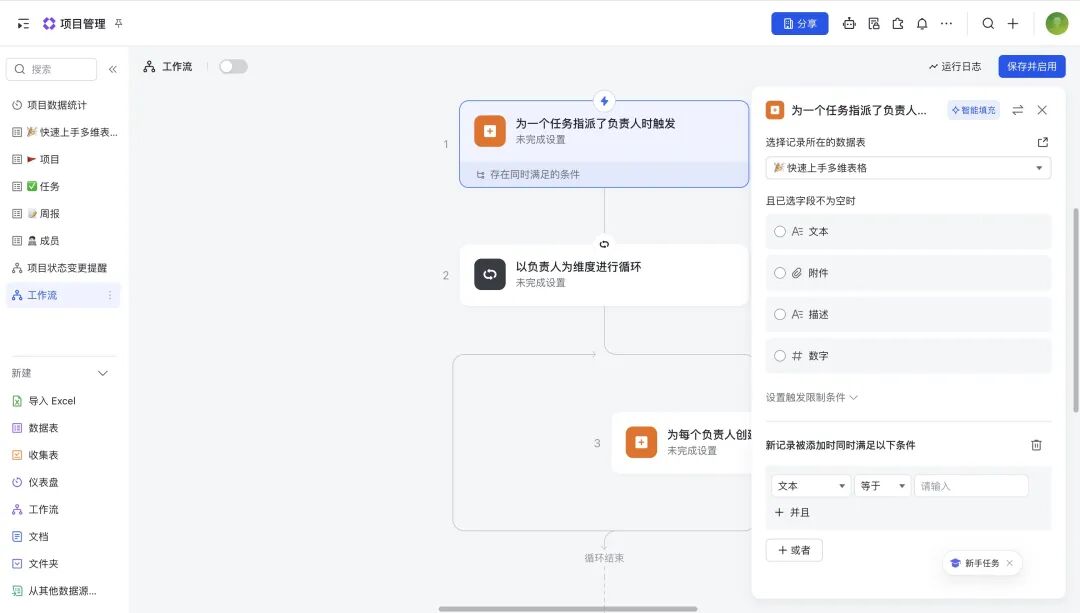Image resolution: width=1080 pixels, height=613 pixels.
Task: Click the settings panel vertical scrollbar
Action: [1076, 310]
